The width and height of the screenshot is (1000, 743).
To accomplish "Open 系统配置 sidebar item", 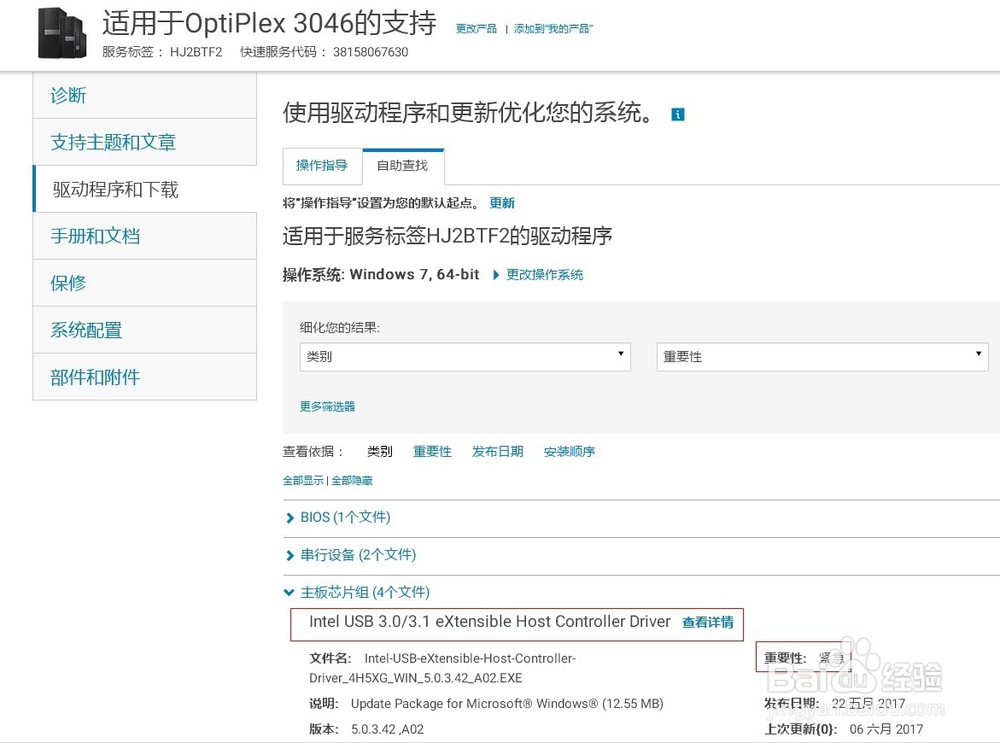I will click(x=145, y=330).
